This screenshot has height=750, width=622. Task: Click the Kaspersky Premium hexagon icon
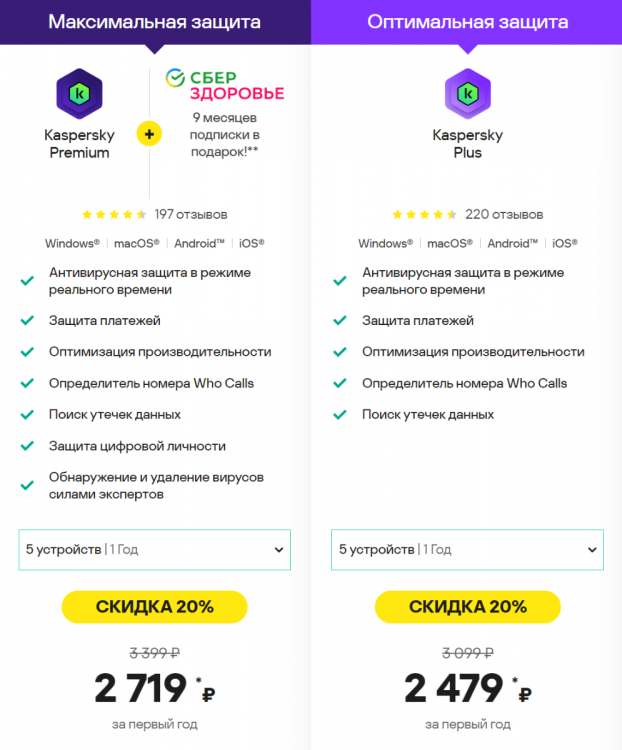(79, 94)
